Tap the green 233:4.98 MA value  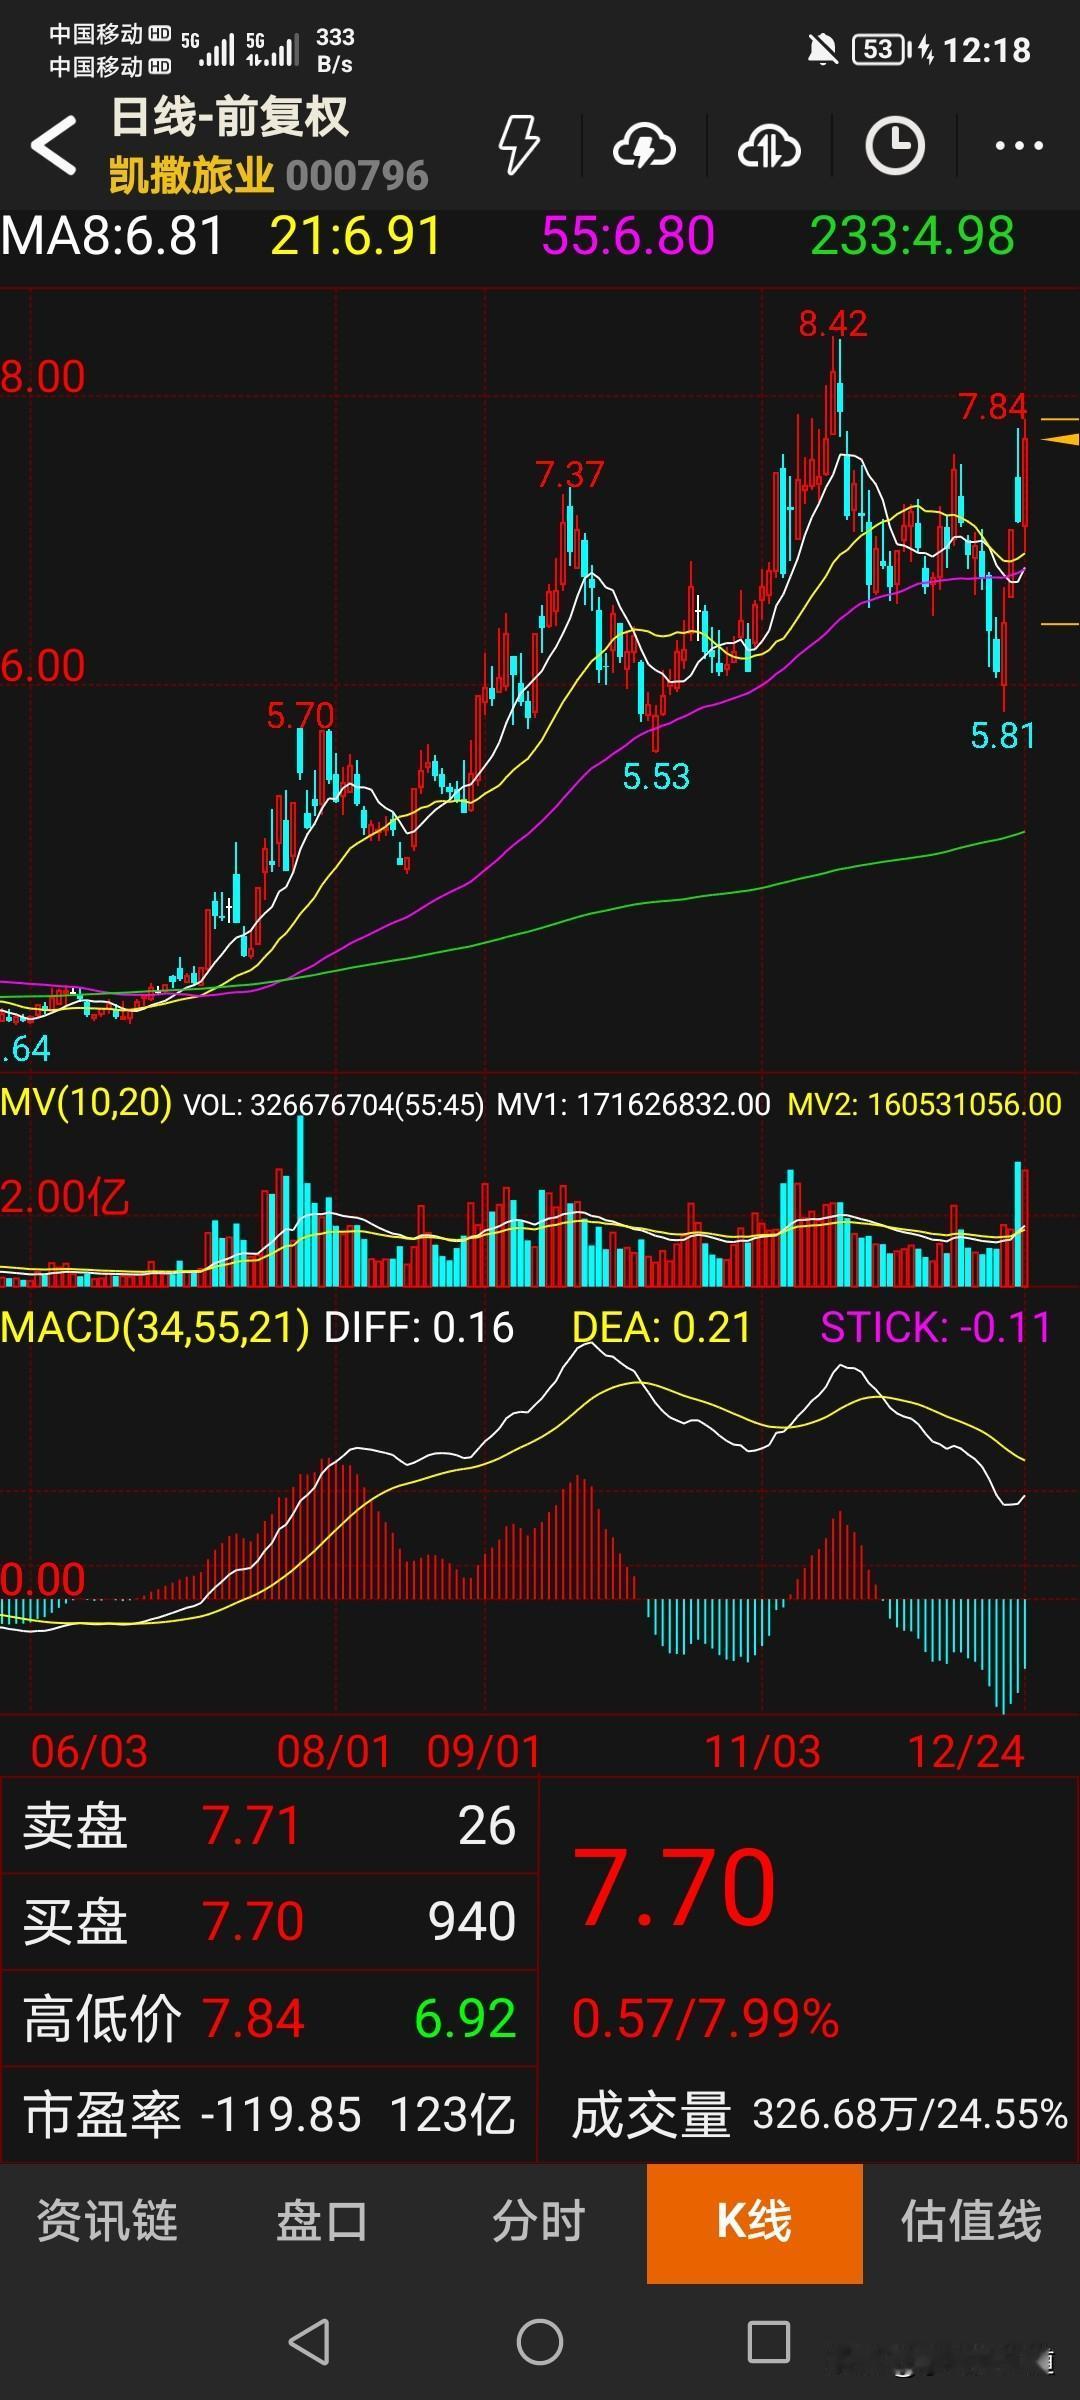[x=912, y=237]
